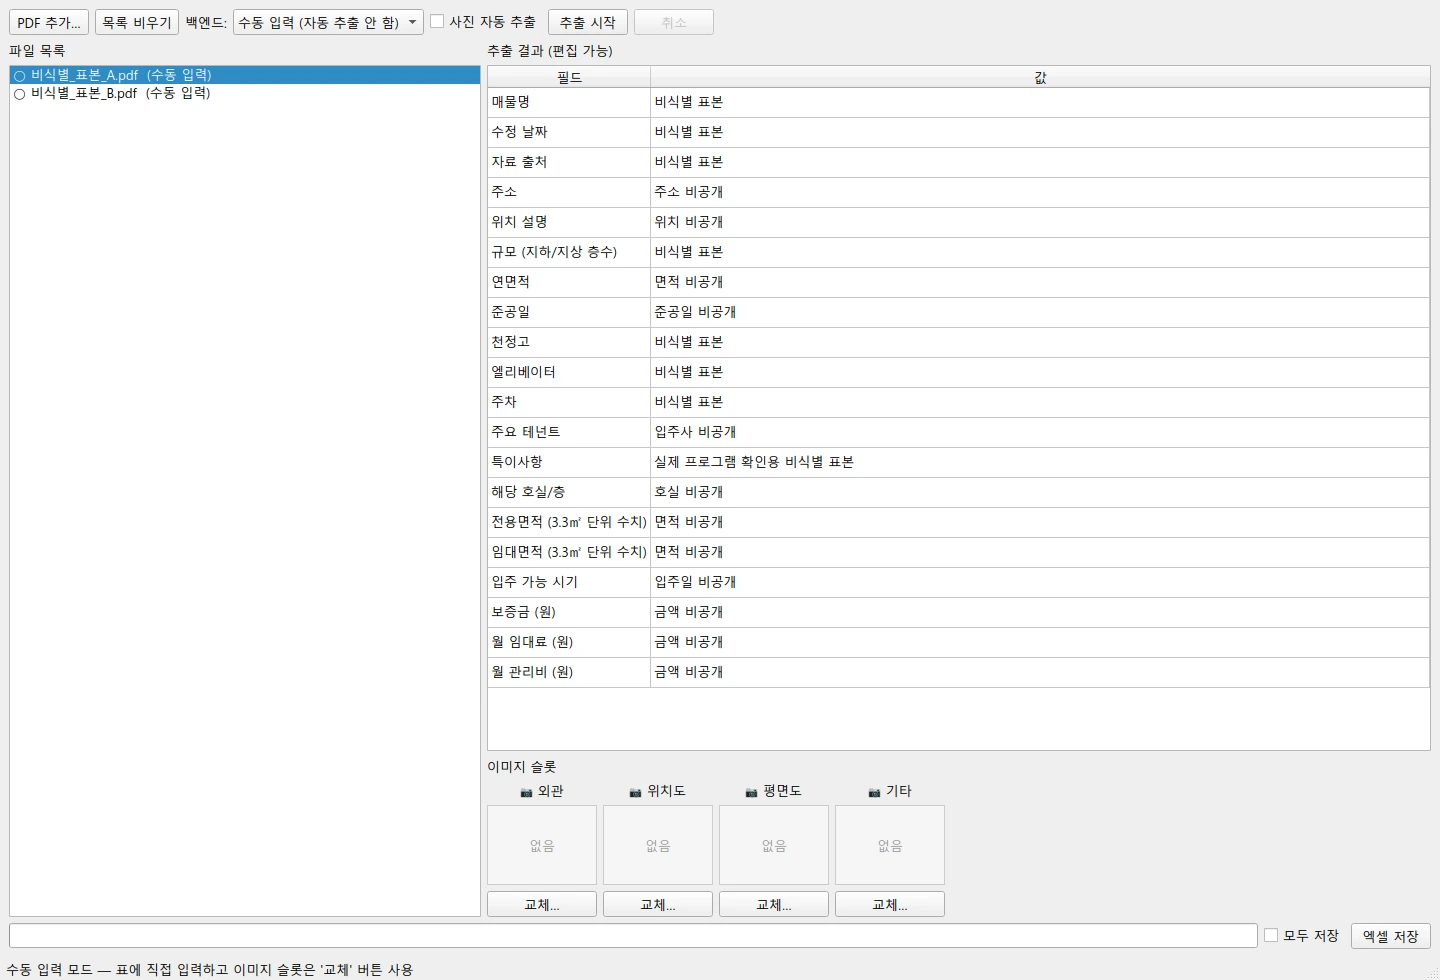The image size is (1440, 980).
Task: Click the 교체... button under 평면도
Action: tap(774, 904)
